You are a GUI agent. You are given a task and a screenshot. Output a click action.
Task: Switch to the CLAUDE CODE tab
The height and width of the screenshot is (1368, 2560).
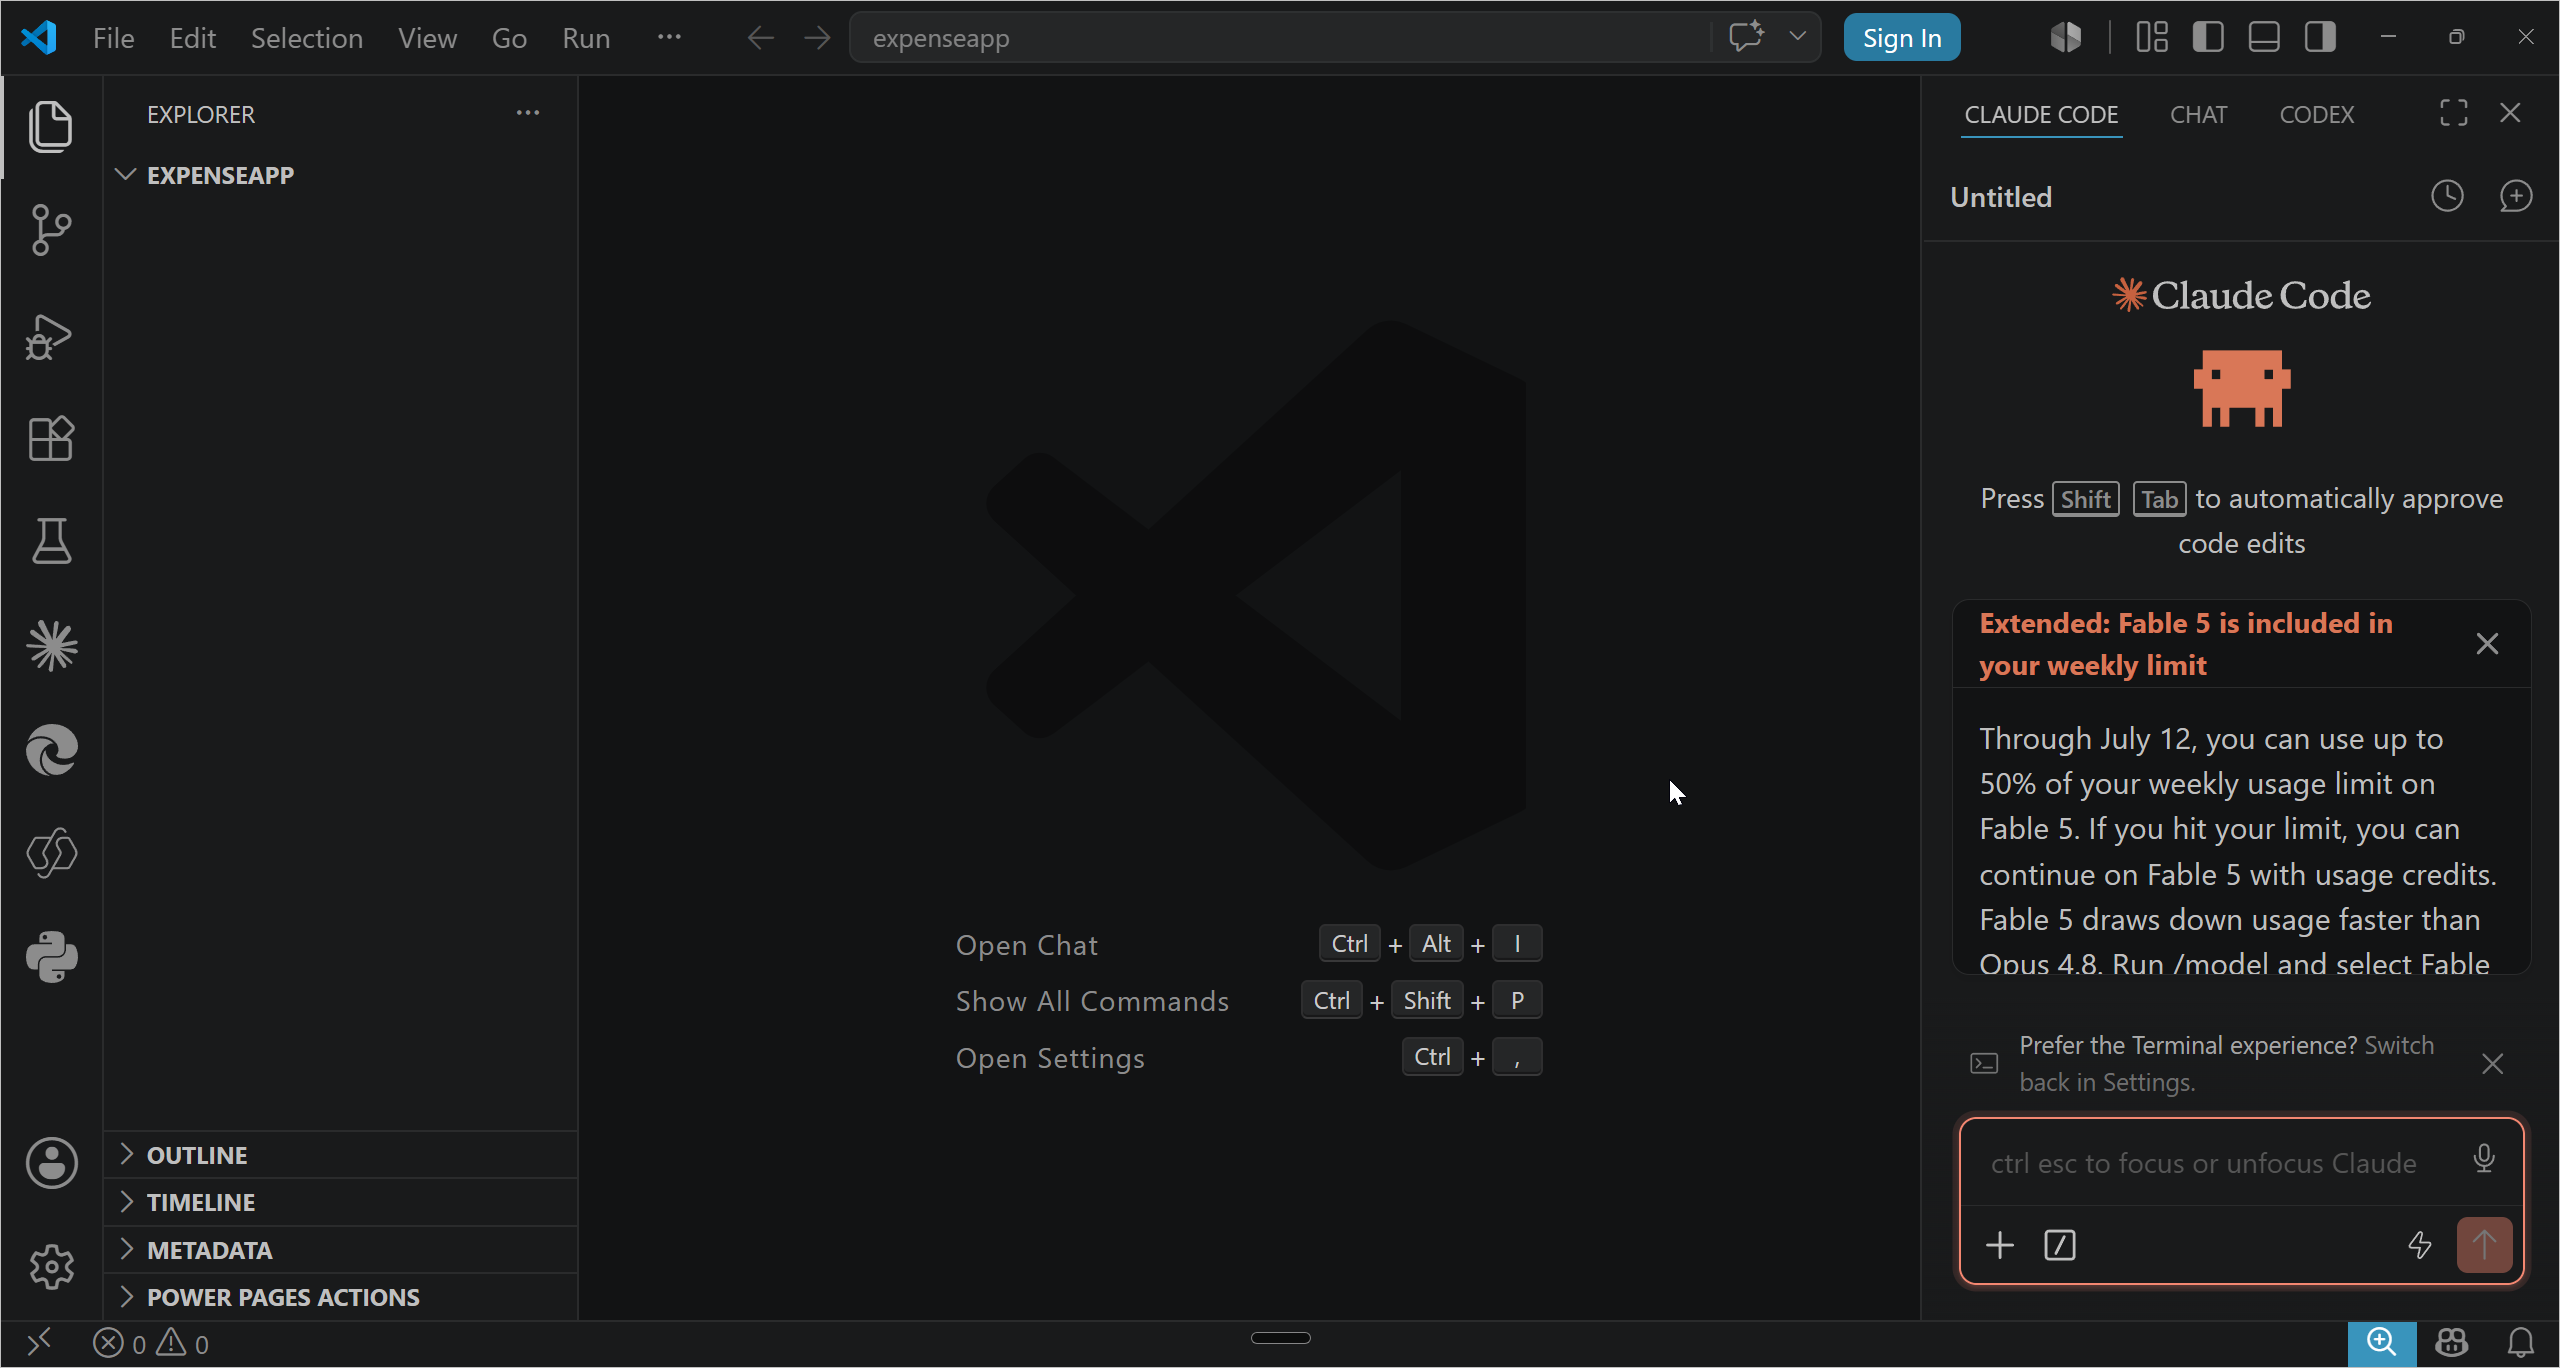click(x=2041, y=115)
